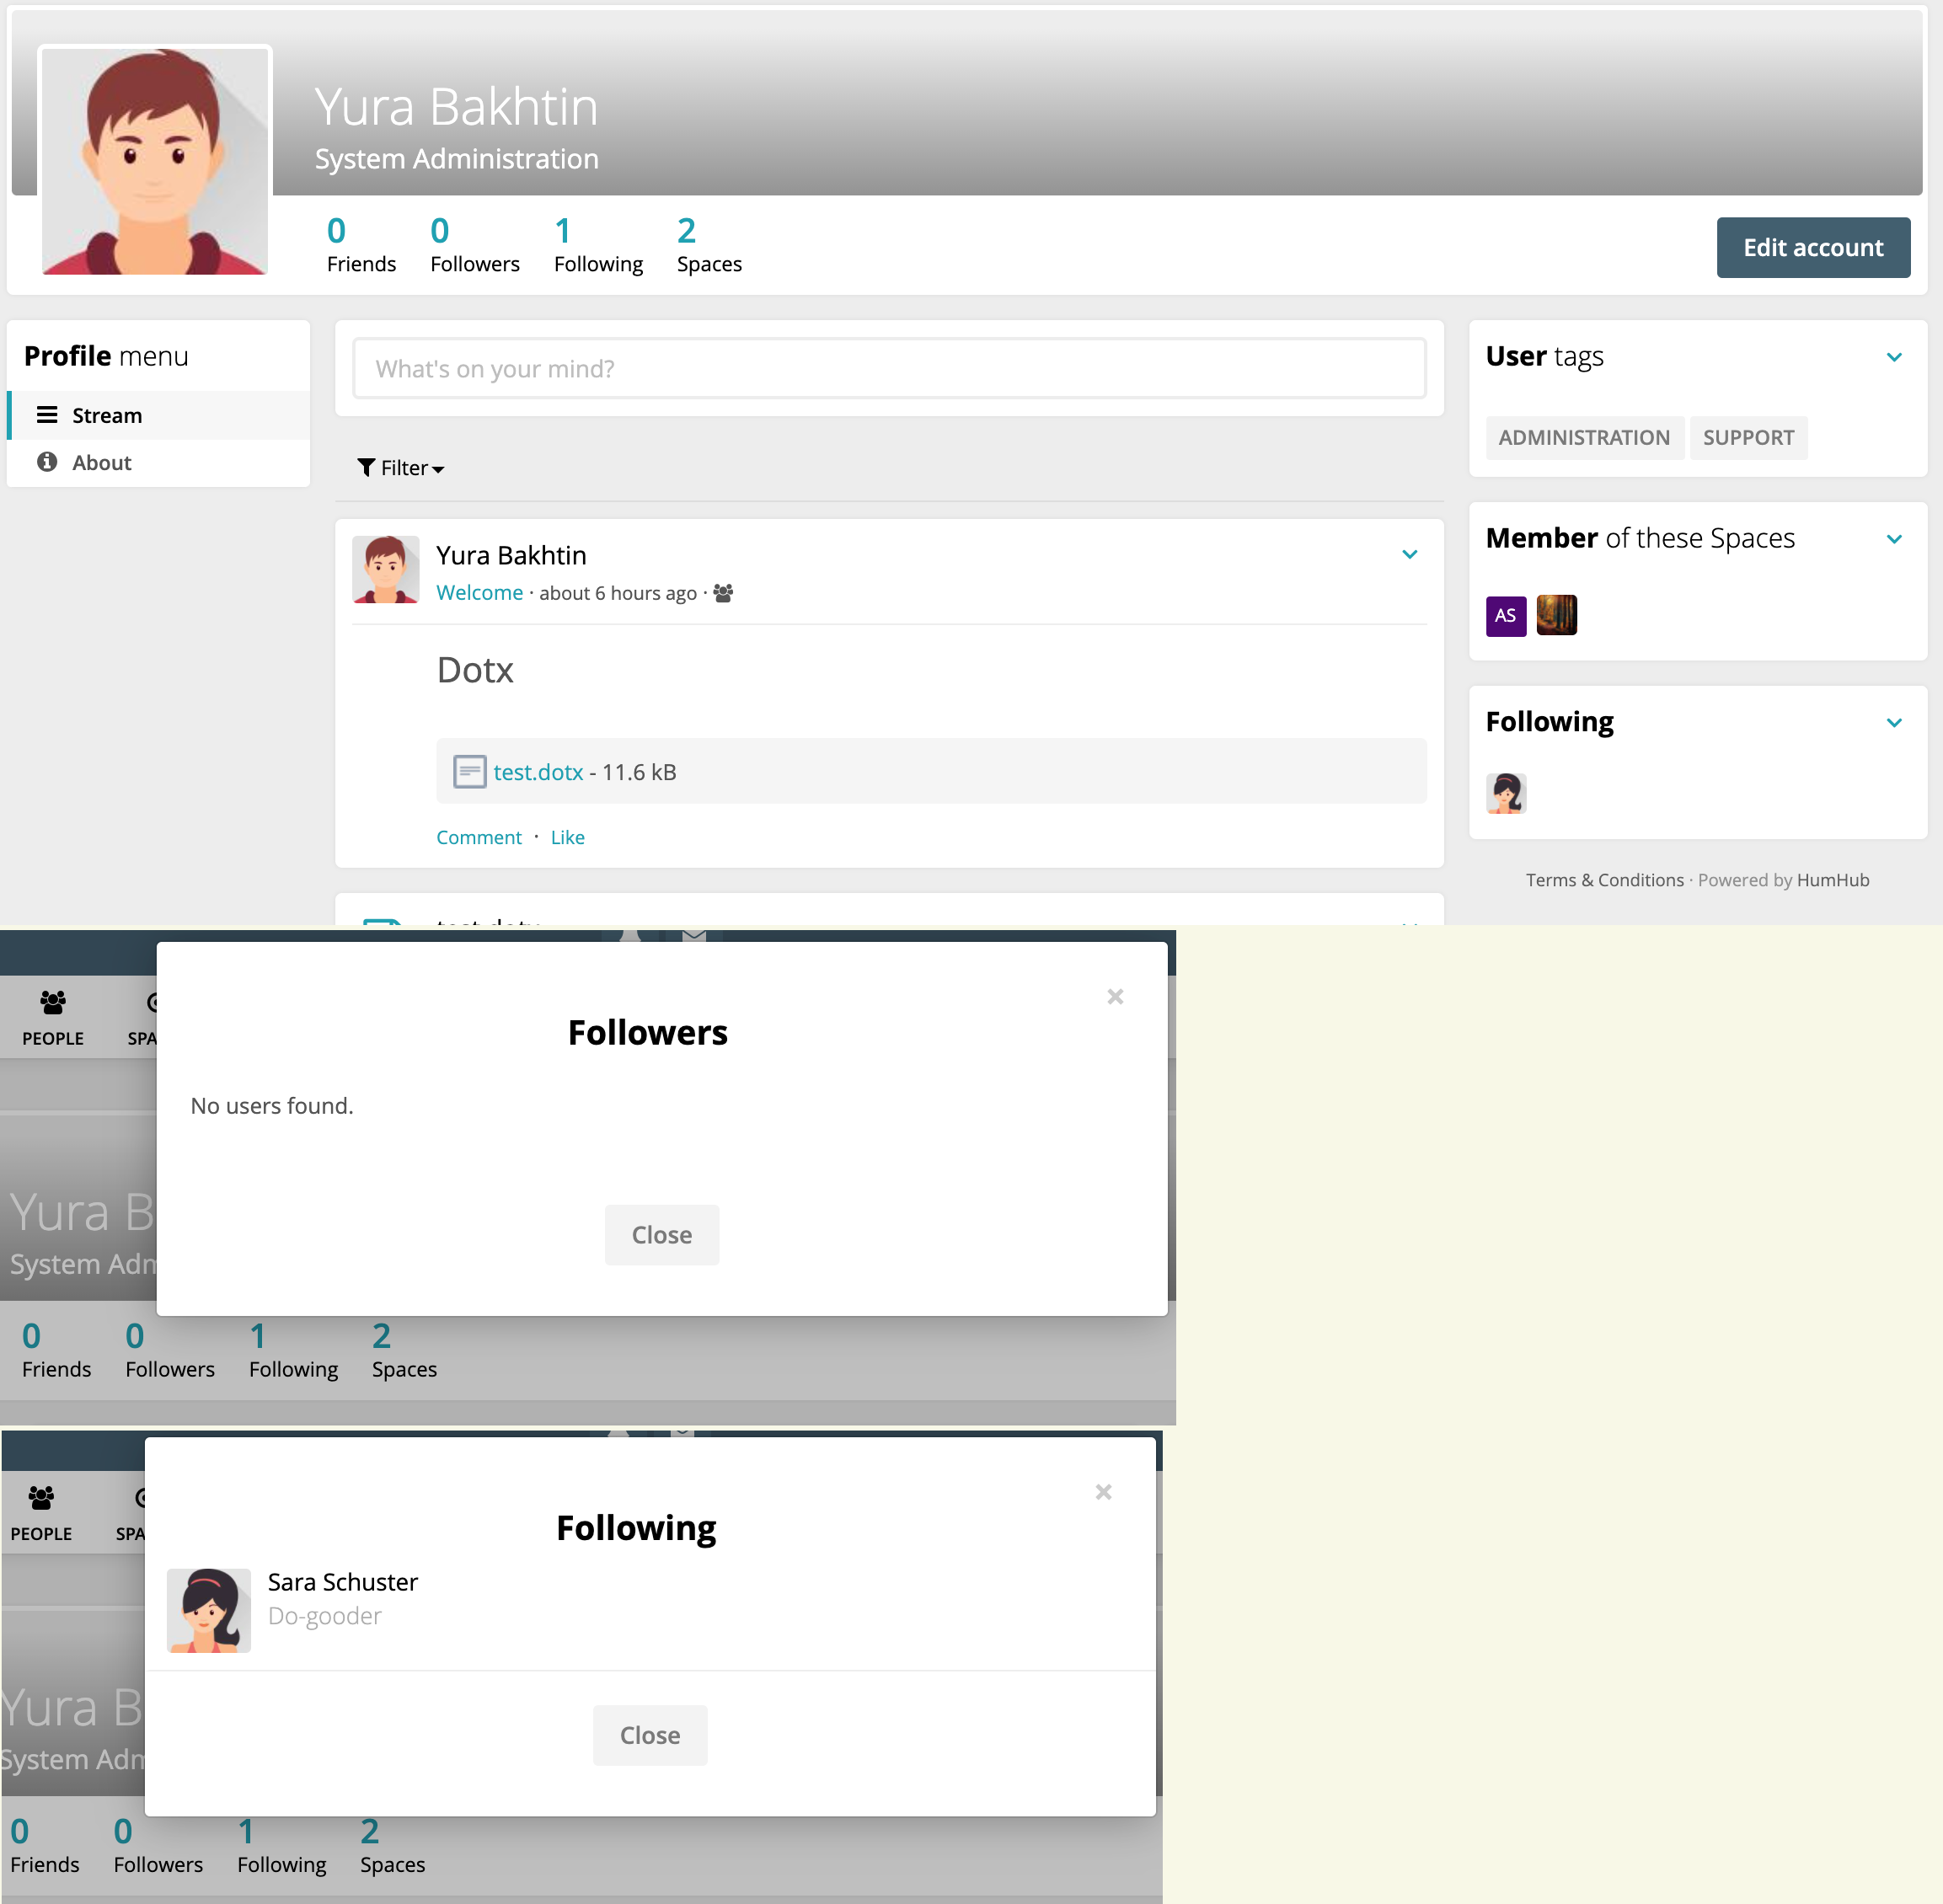Image resolution: width=1943 pixels, height=1904 pixels.
Task: Click the info icon beside About
Action: [48, 462]
